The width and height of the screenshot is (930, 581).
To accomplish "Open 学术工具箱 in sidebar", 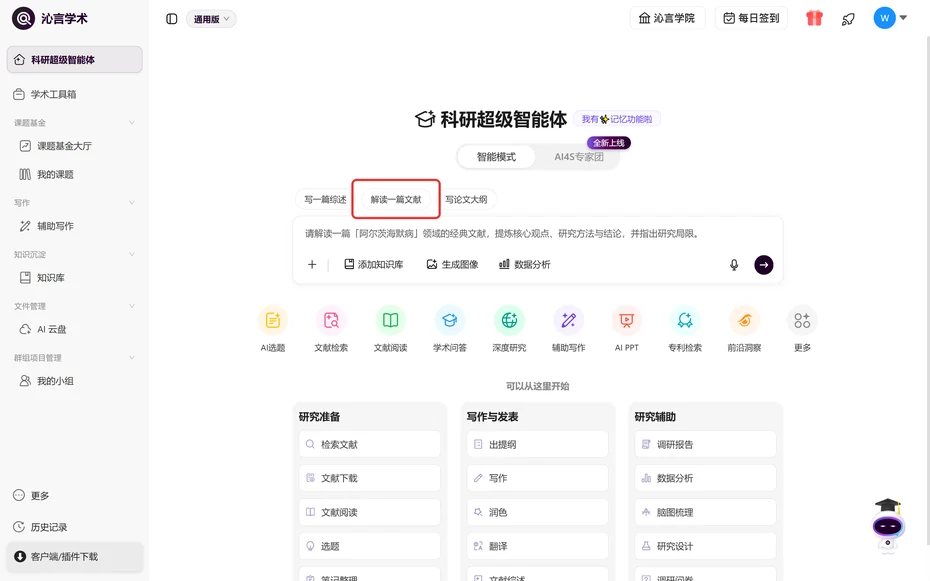I will tap(75, 94).
